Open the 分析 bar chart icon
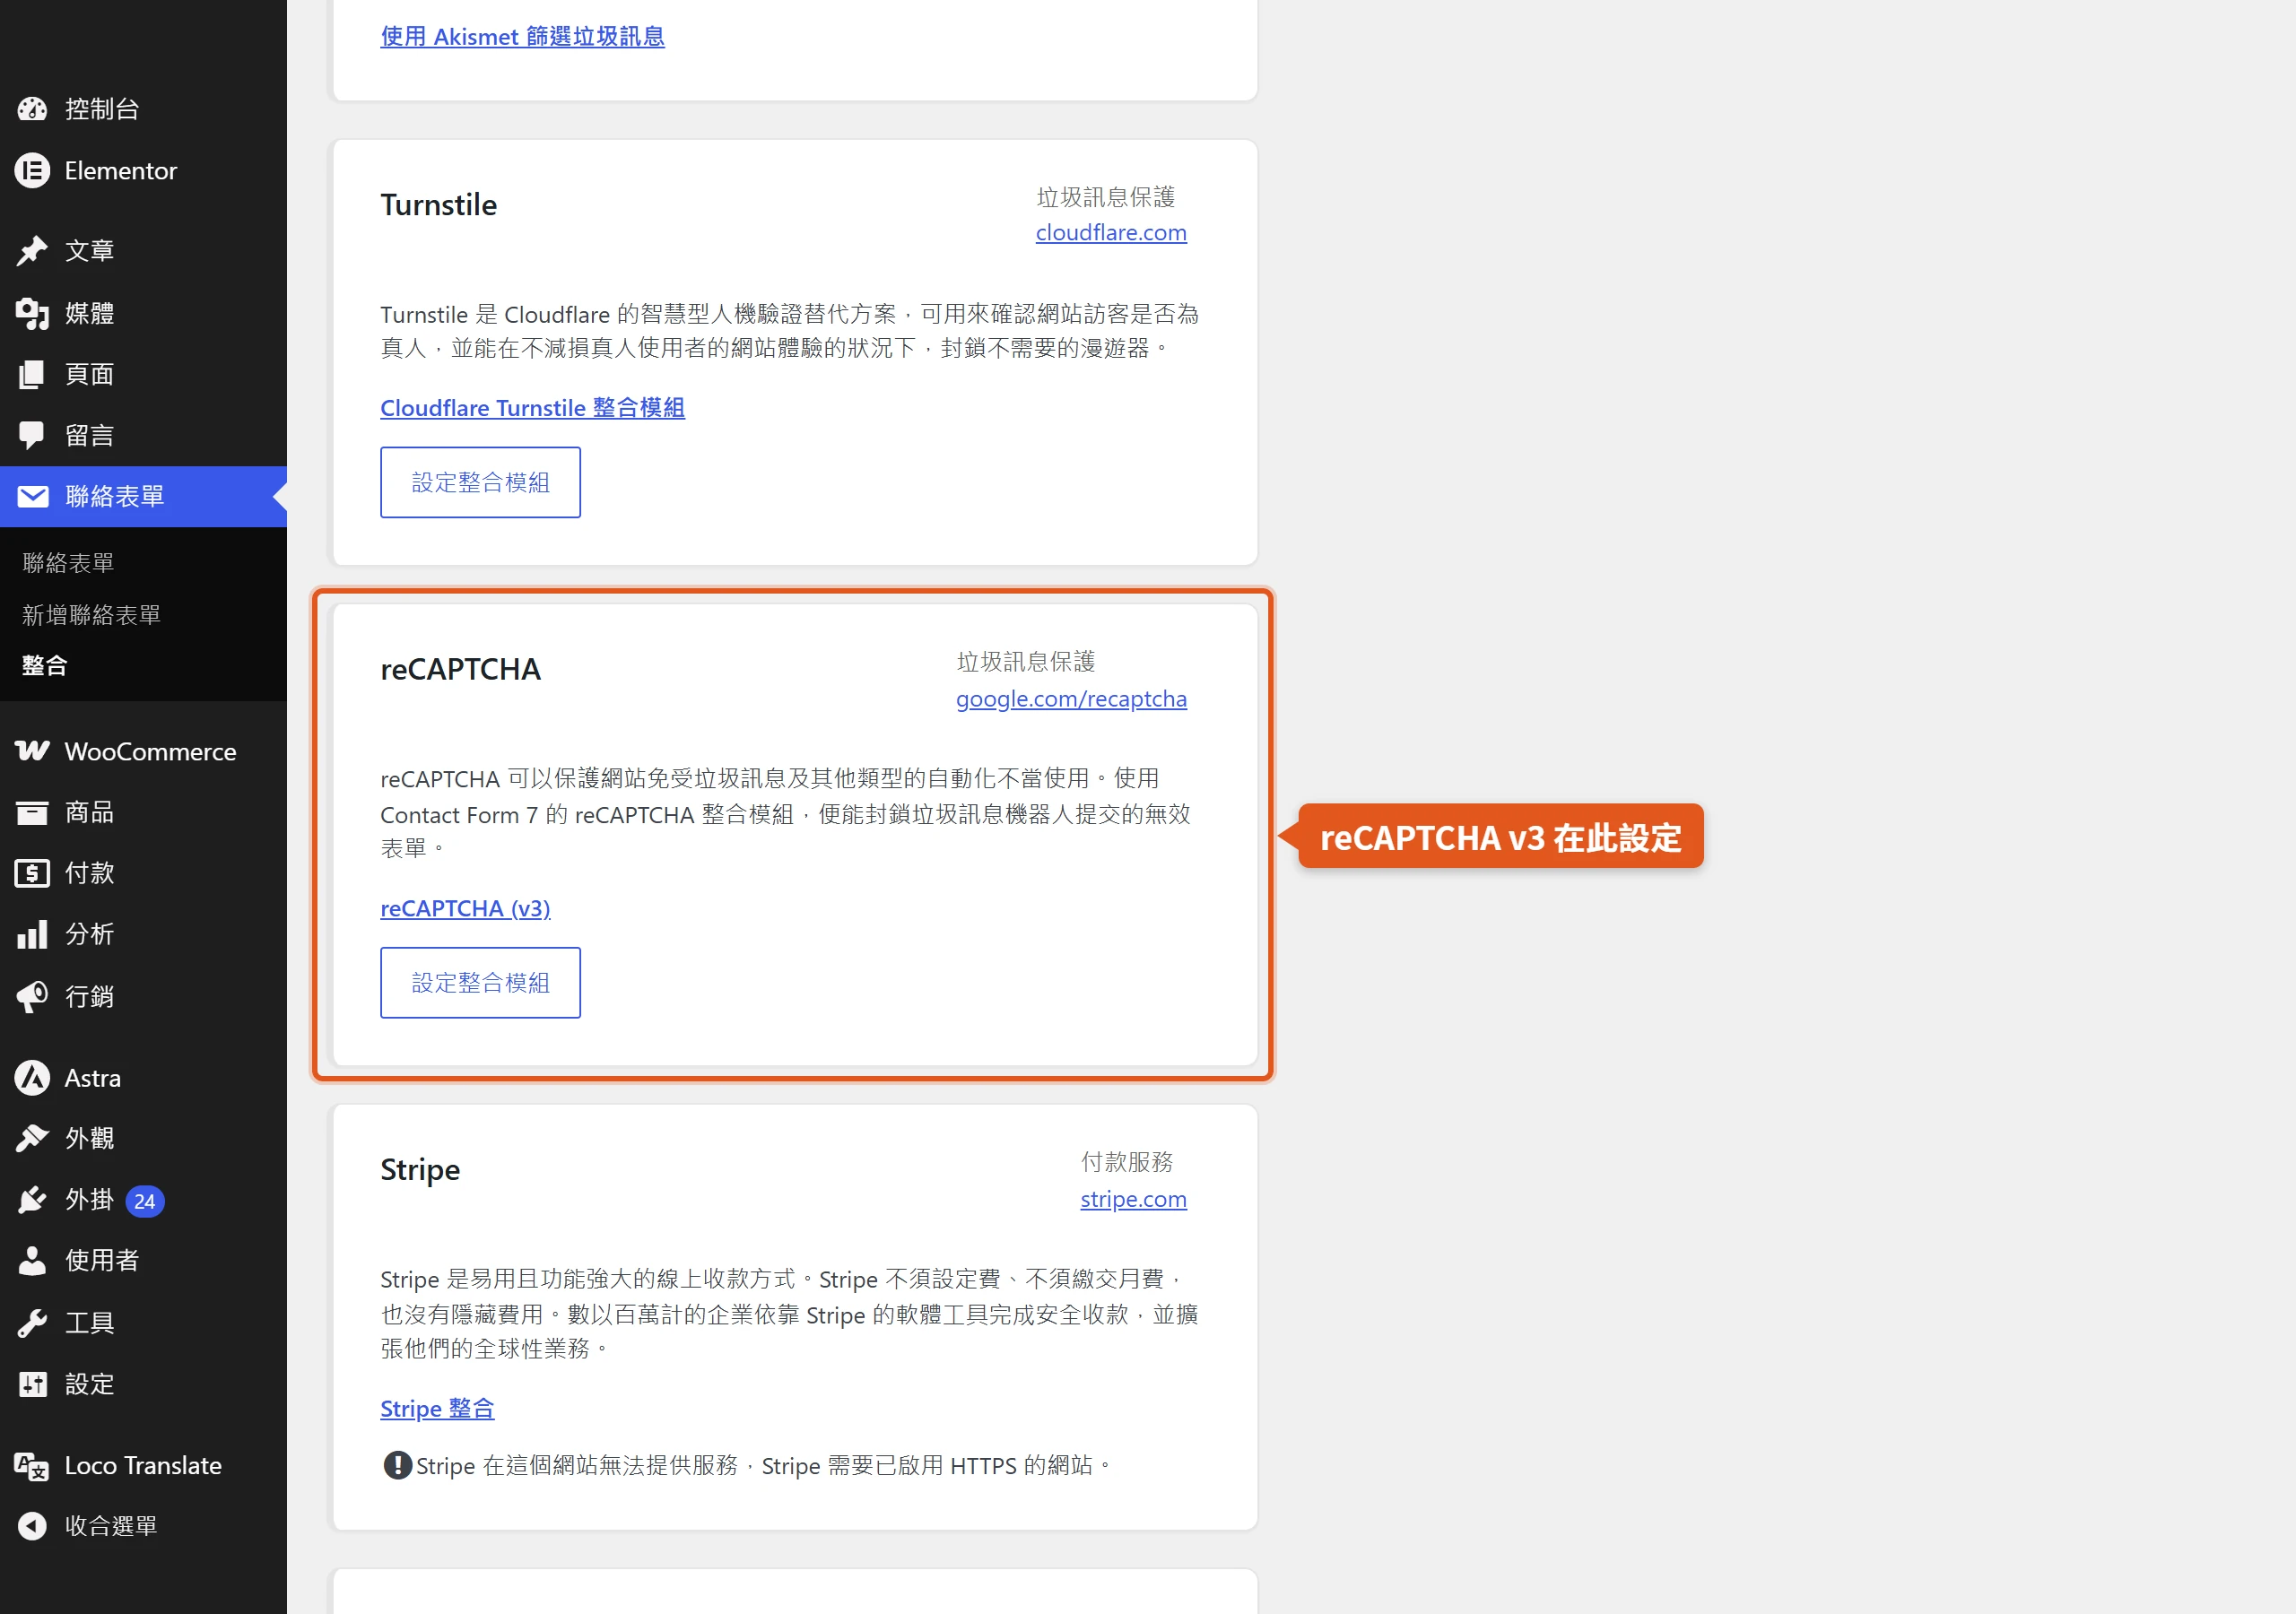The height and width of the screenshot is (1614, 2296). [x=32, y=934]
